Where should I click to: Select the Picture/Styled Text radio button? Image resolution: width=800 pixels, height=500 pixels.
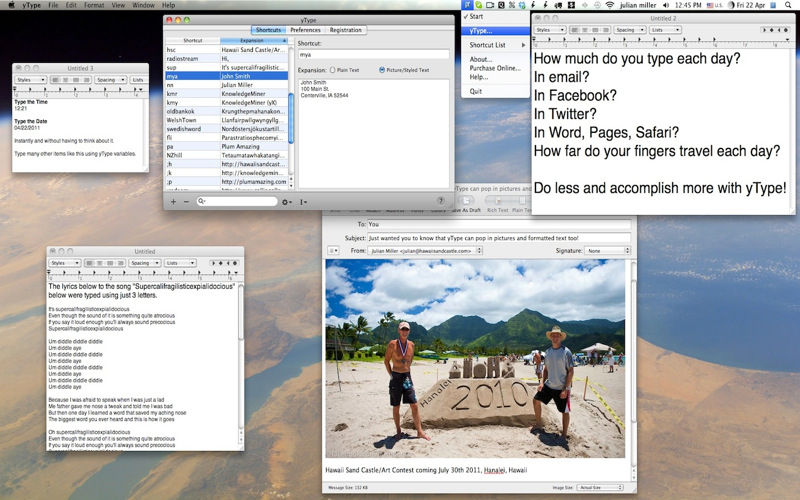382,70
